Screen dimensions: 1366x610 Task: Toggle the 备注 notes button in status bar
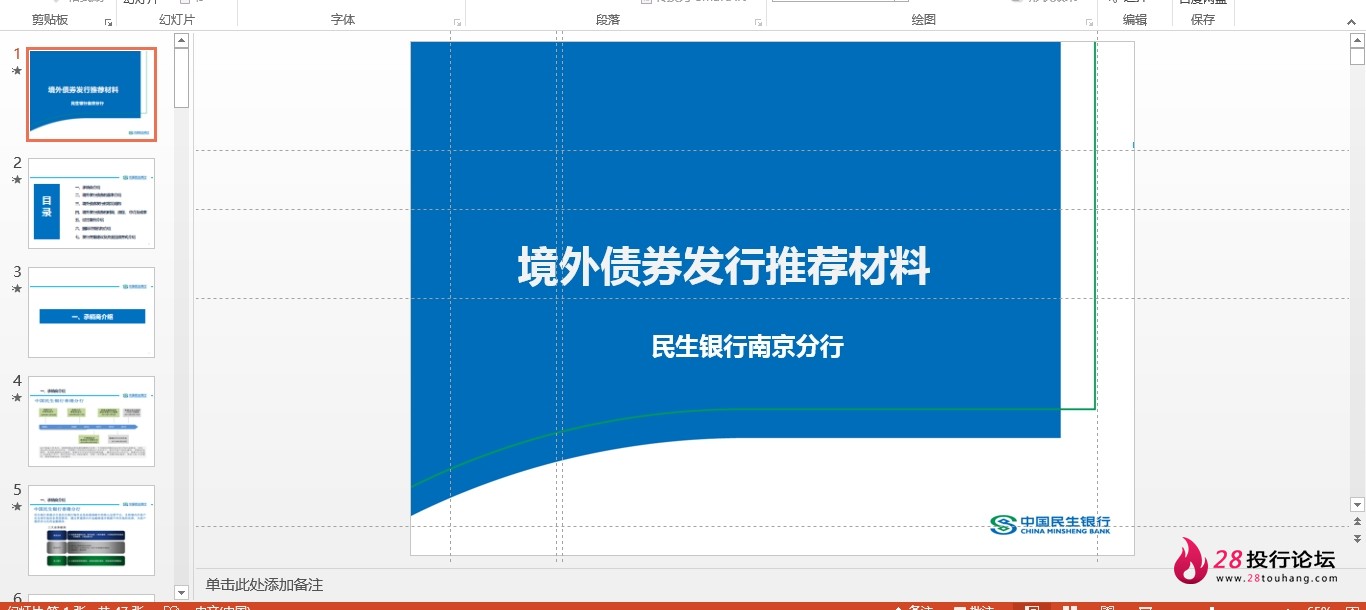912,606
